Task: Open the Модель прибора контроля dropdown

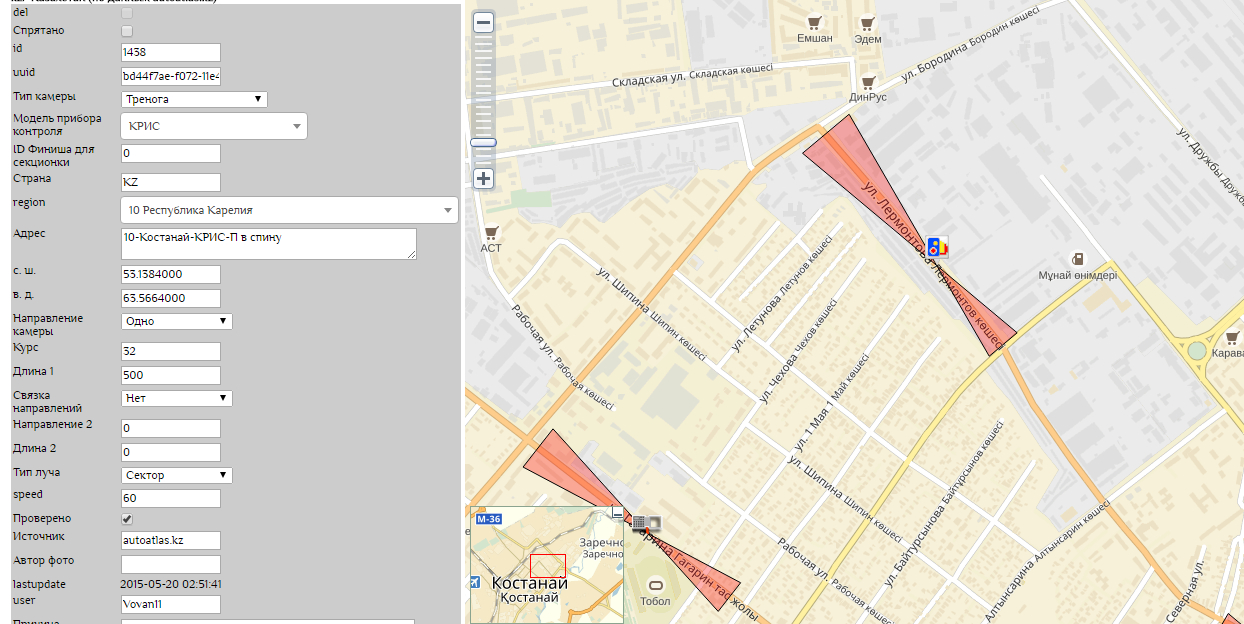Action: 213,126
